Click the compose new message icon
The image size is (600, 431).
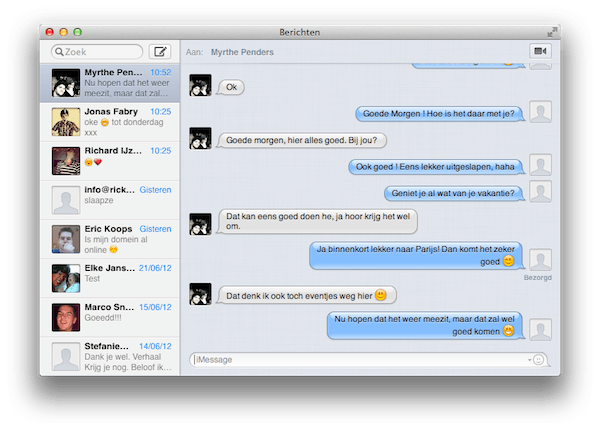click(160, 52)
